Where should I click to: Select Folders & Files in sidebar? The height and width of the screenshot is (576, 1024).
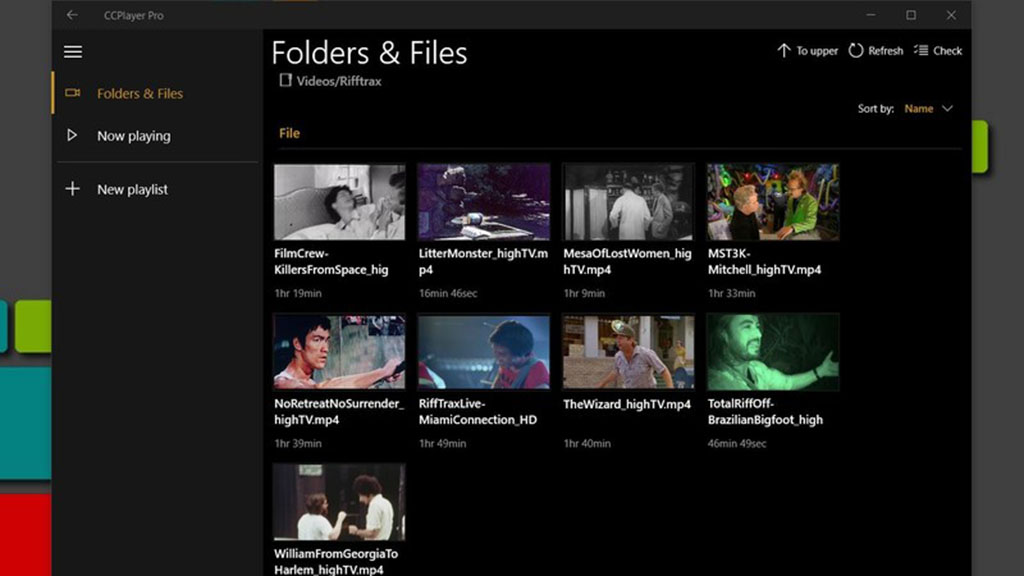[157, 93]
